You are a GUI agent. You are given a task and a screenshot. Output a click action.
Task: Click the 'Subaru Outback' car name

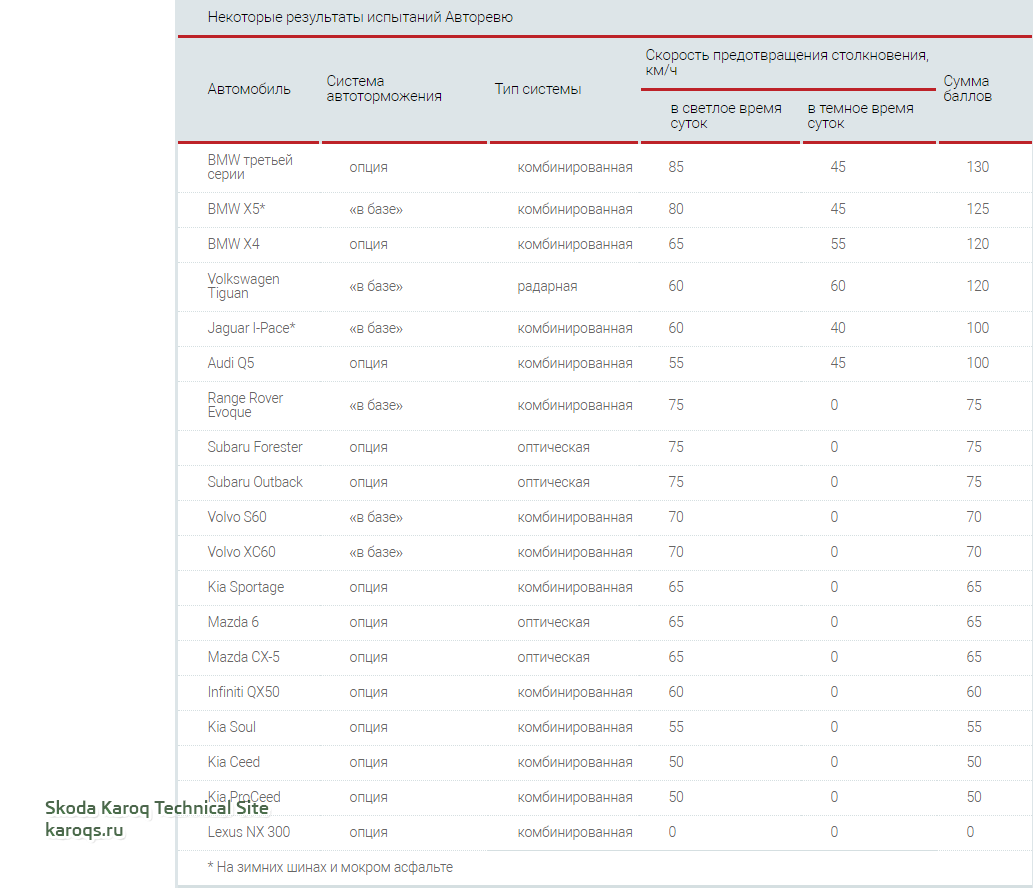tap(255, 482)
